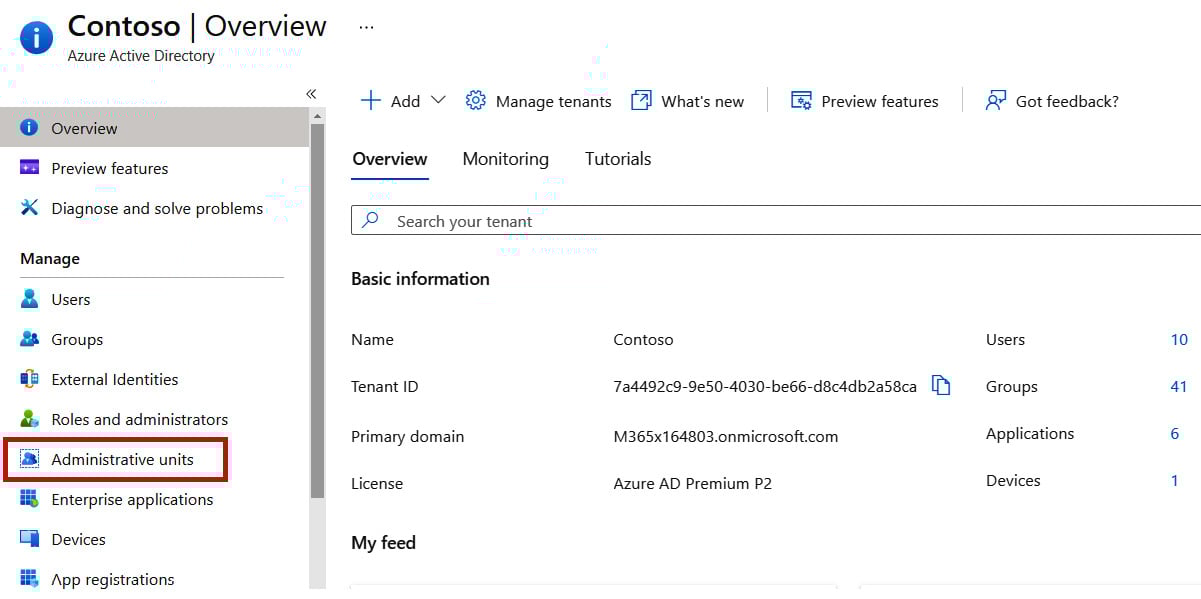Click the Name value Contoso
Image resolution: width=1201 pixels, height=599 pixels.
[x=643, y=339]
